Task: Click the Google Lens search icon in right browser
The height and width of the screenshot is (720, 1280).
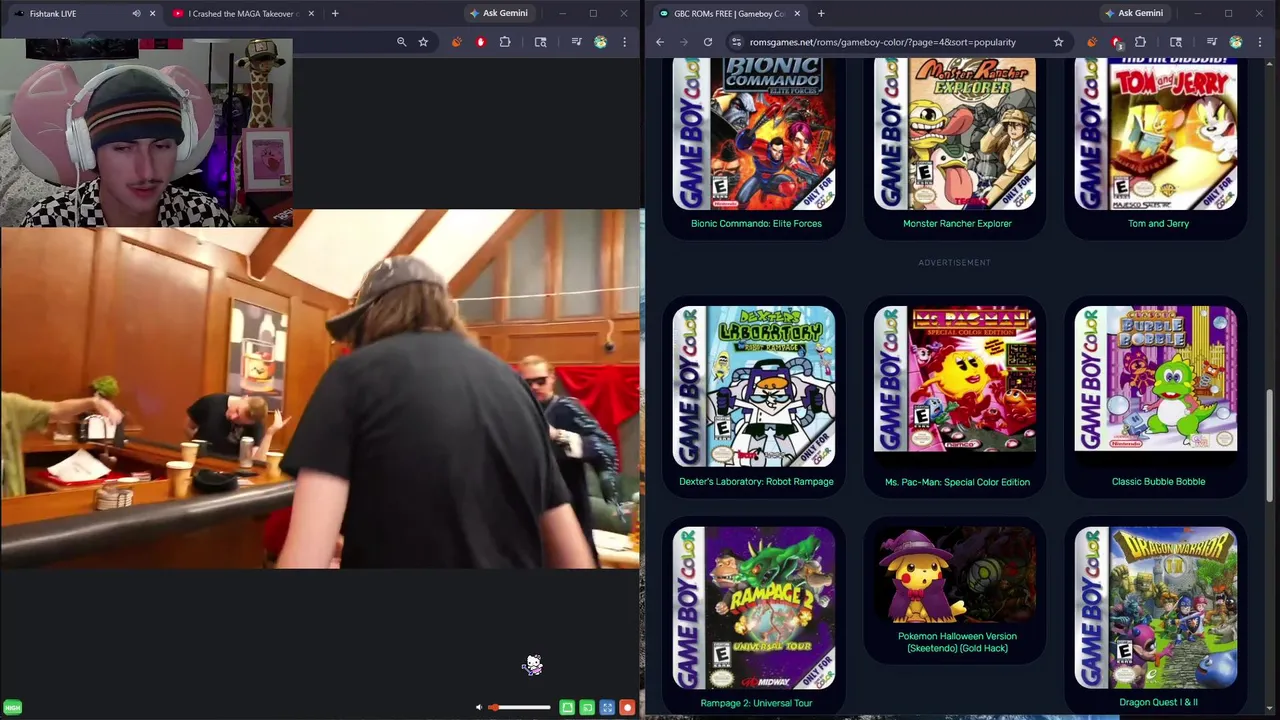Action: (x=1176, y=42)
